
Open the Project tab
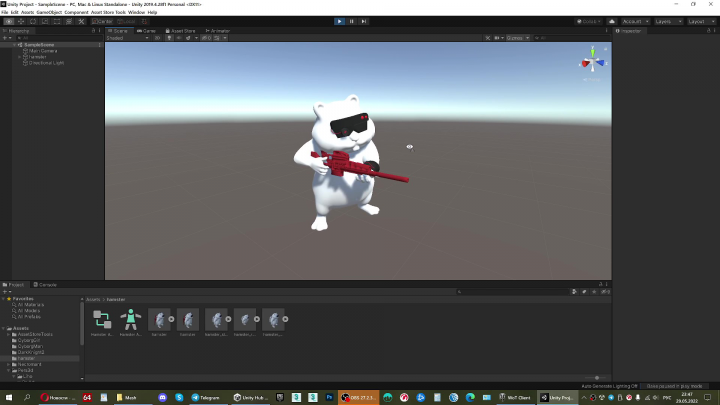pos(14,285)
